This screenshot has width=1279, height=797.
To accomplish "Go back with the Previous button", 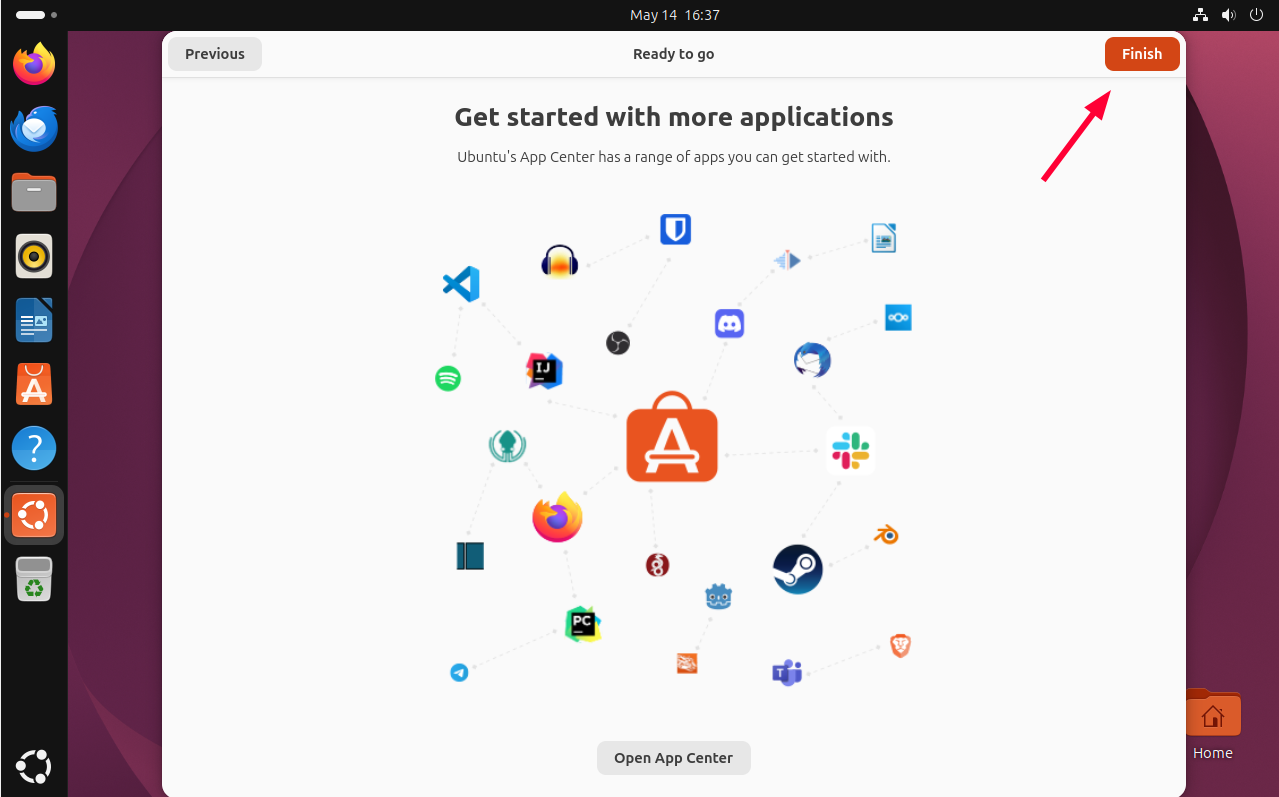I will (x=215, y=54).
